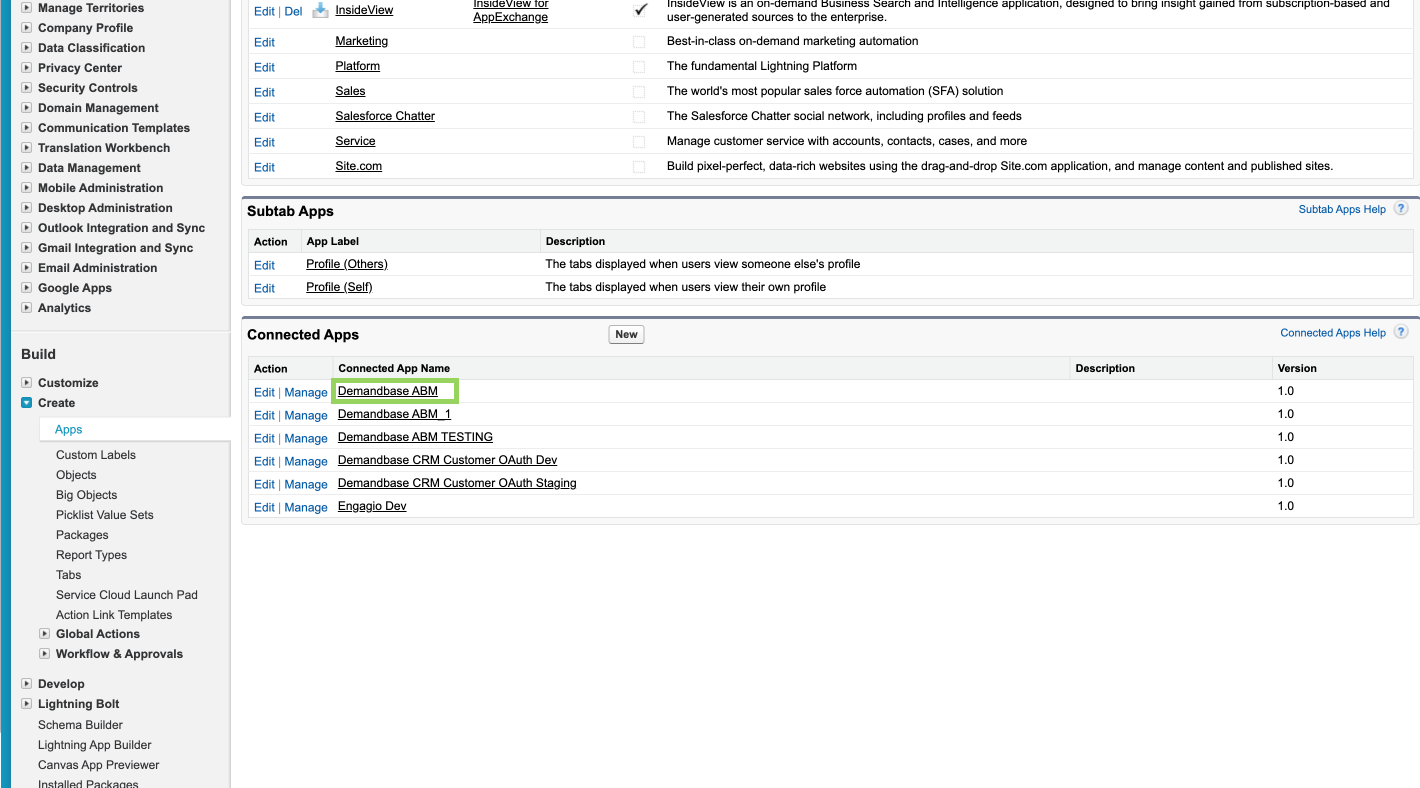
Task: Click the Connected Apps Help question mark icon
Action: click(1401, 333)
